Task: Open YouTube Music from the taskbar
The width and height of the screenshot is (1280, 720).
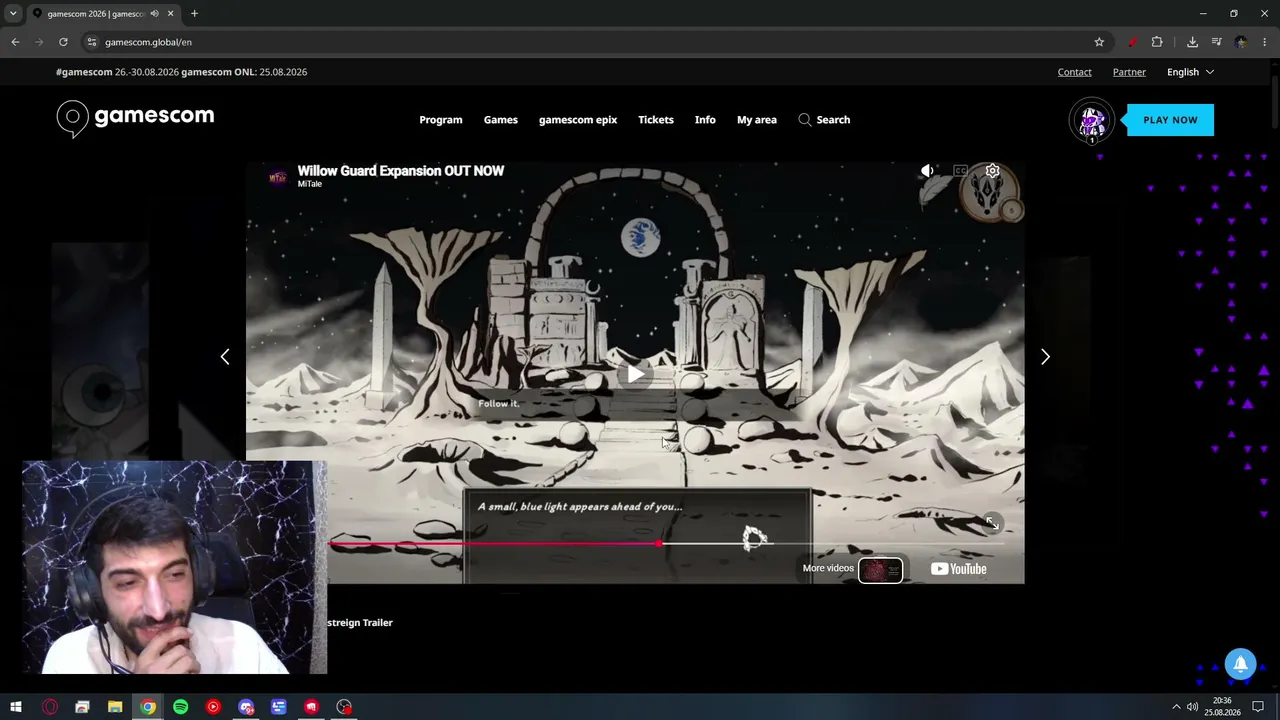Action: coord(213,707)
